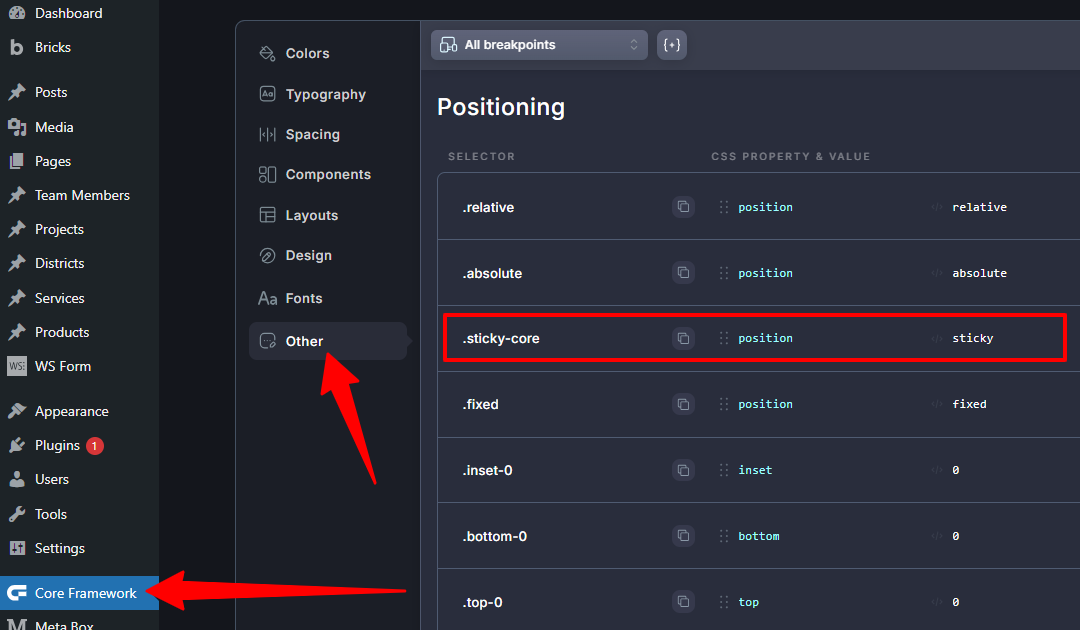This screenshot has width=1080, height=630.
Task: Click the variables braces button
Action: click(672, 45)
